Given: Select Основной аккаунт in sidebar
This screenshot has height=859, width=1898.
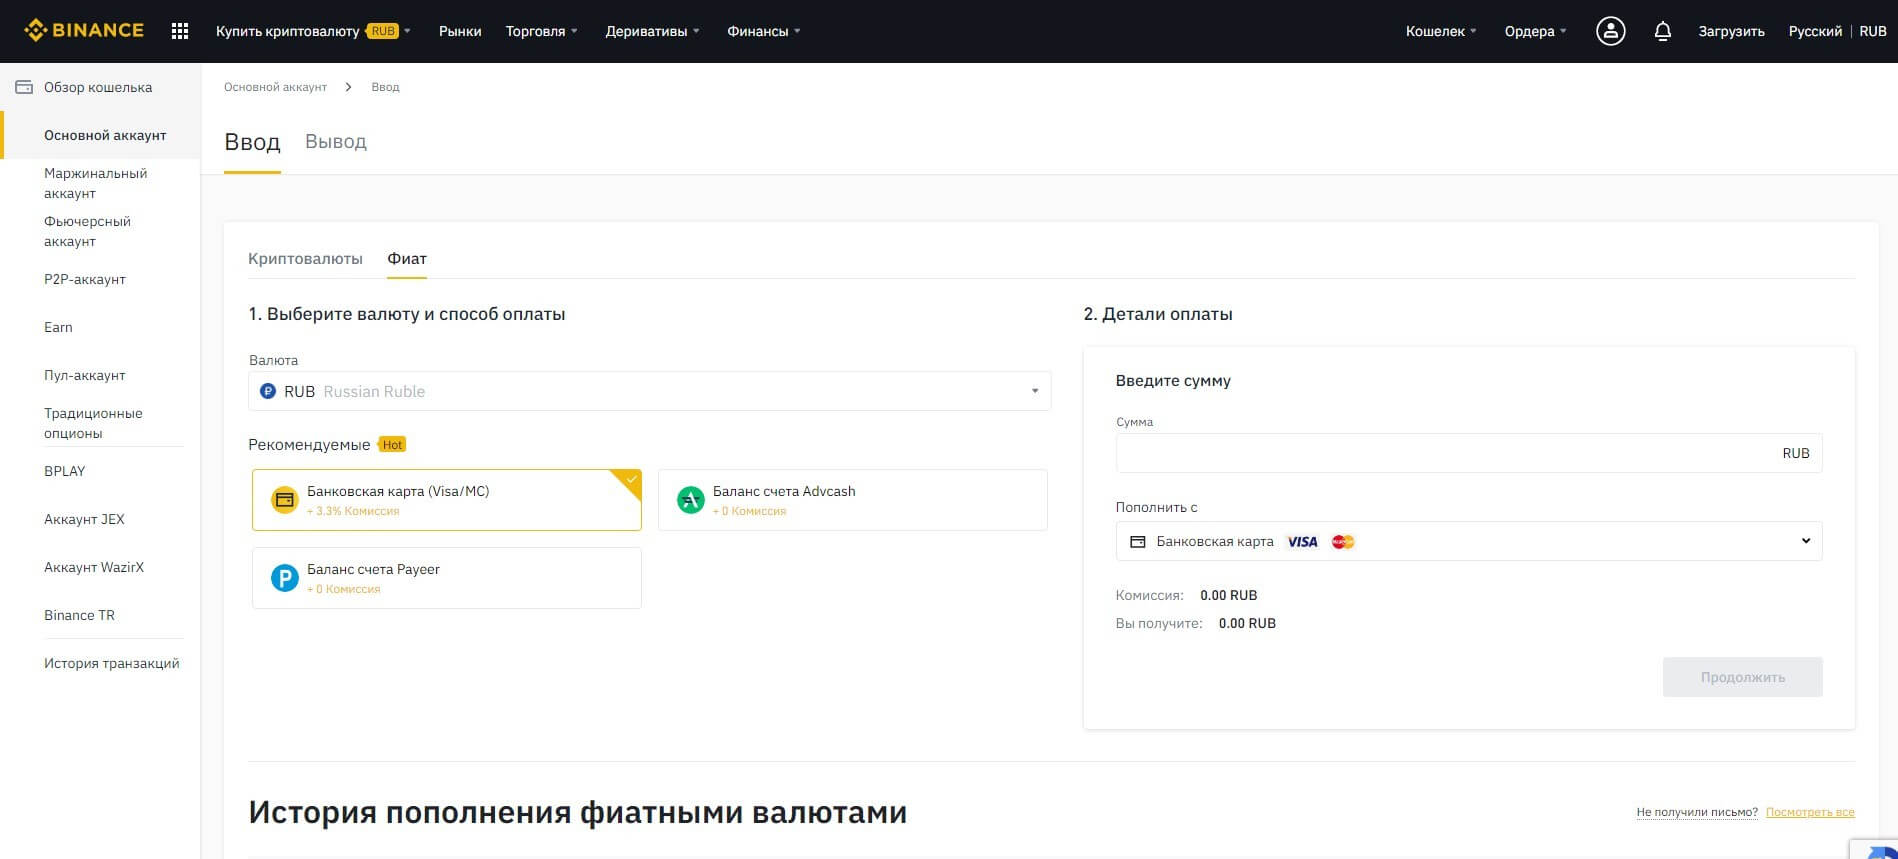Looking at the screenshot, I should coord(105,135).
